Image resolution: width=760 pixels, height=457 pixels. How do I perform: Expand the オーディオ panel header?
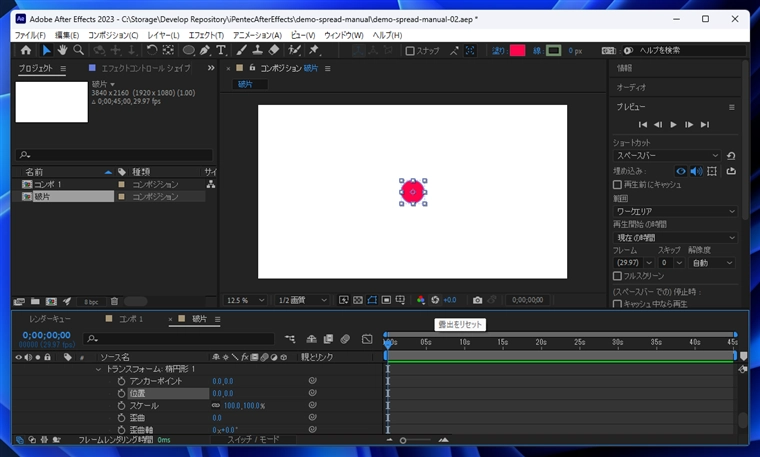click(631, 87)
